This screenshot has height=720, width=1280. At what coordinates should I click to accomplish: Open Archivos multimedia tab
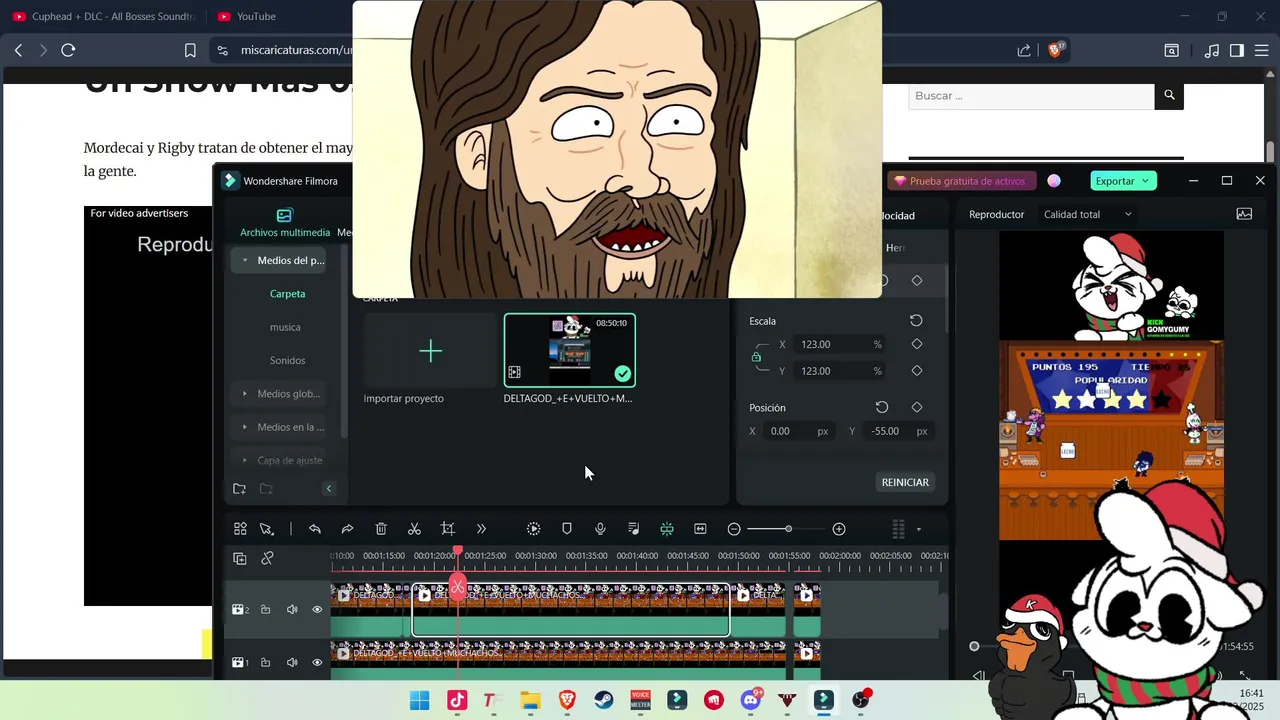click(285, 223)
